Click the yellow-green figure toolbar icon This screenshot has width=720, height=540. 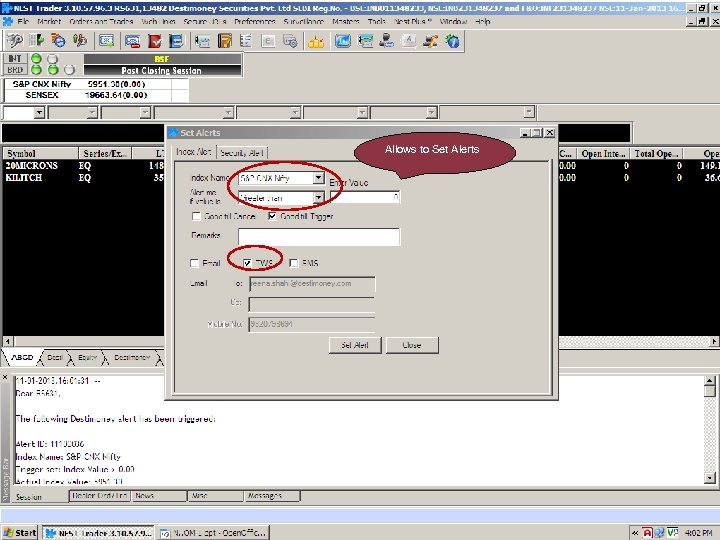coord(79,41)
